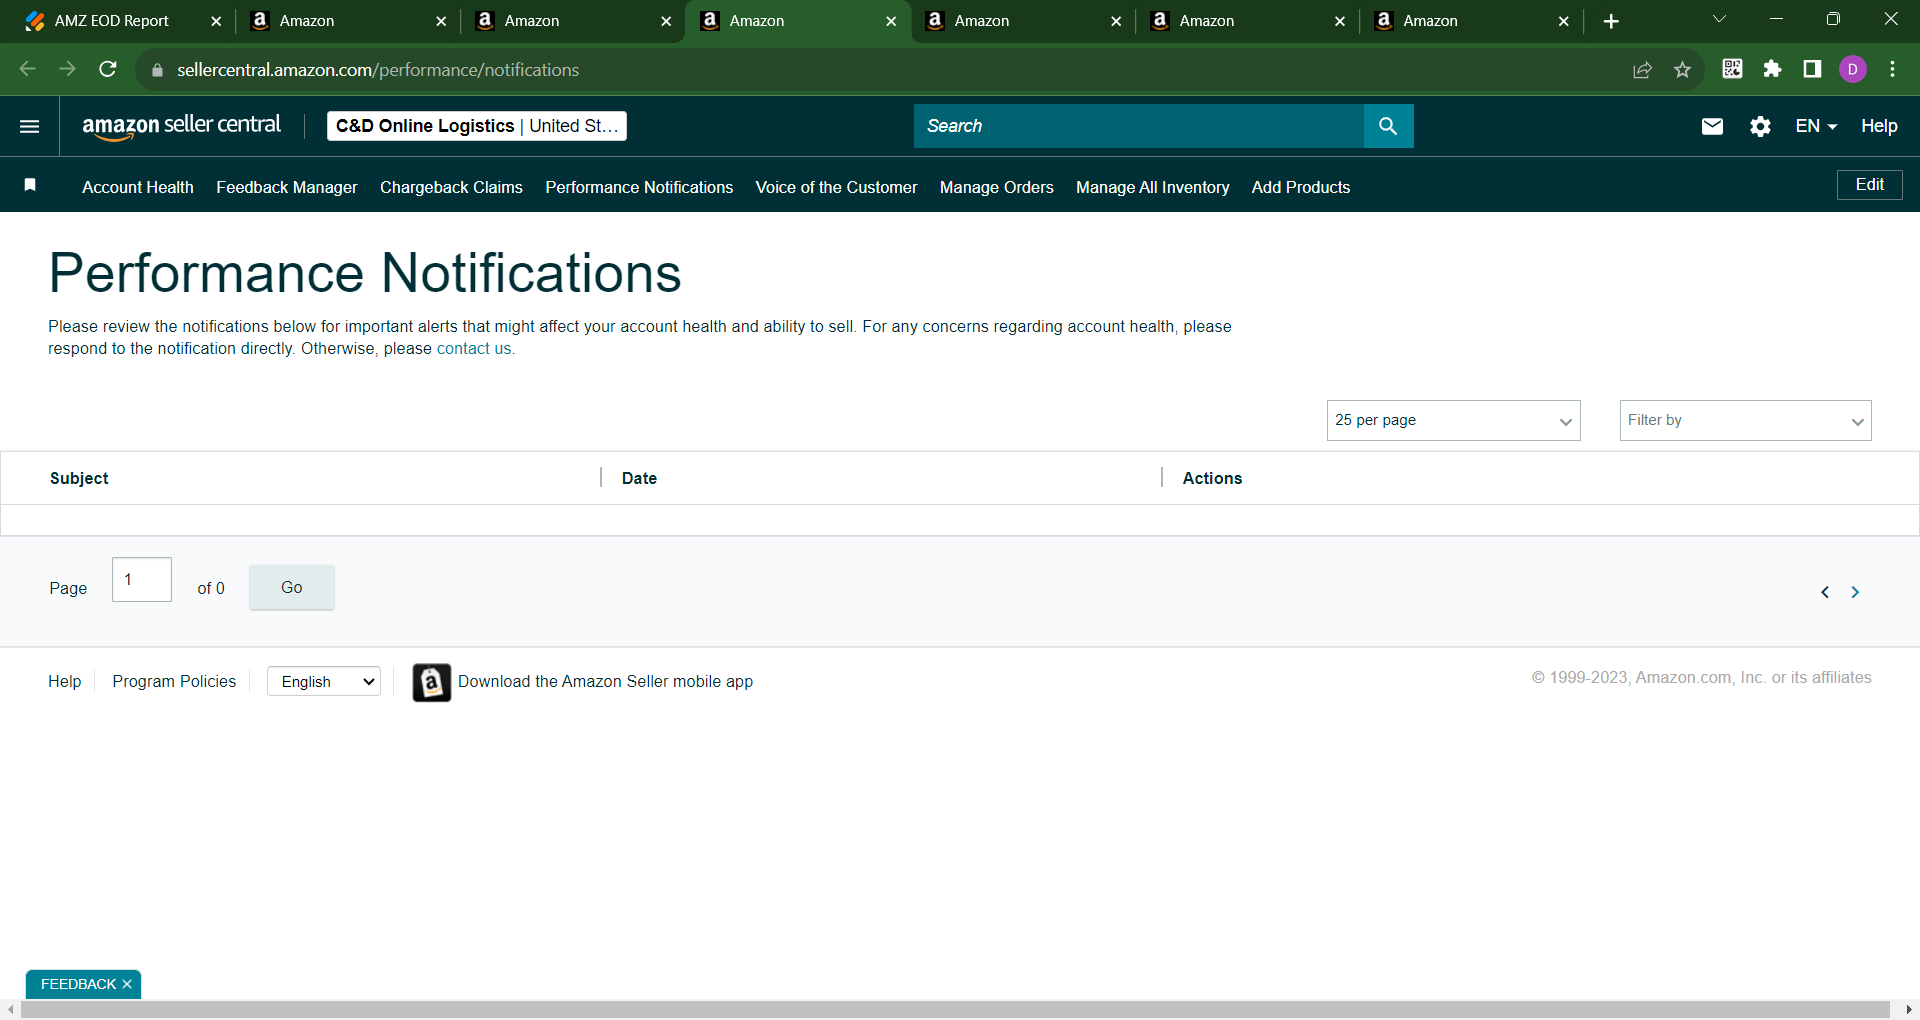Bookmark this page with star icon
The width and height of the screenshot is (1920, 1020).
click(1683, 69)
